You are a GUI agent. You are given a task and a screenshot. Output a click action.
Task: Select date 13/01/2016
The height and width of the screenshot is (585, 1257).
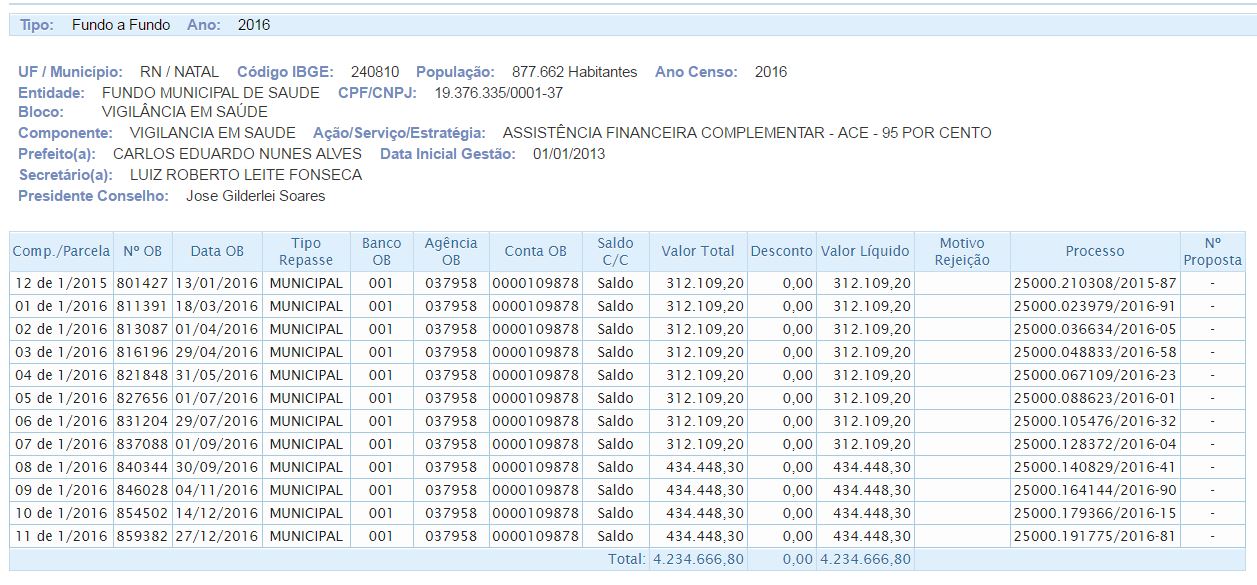[217, 283]
